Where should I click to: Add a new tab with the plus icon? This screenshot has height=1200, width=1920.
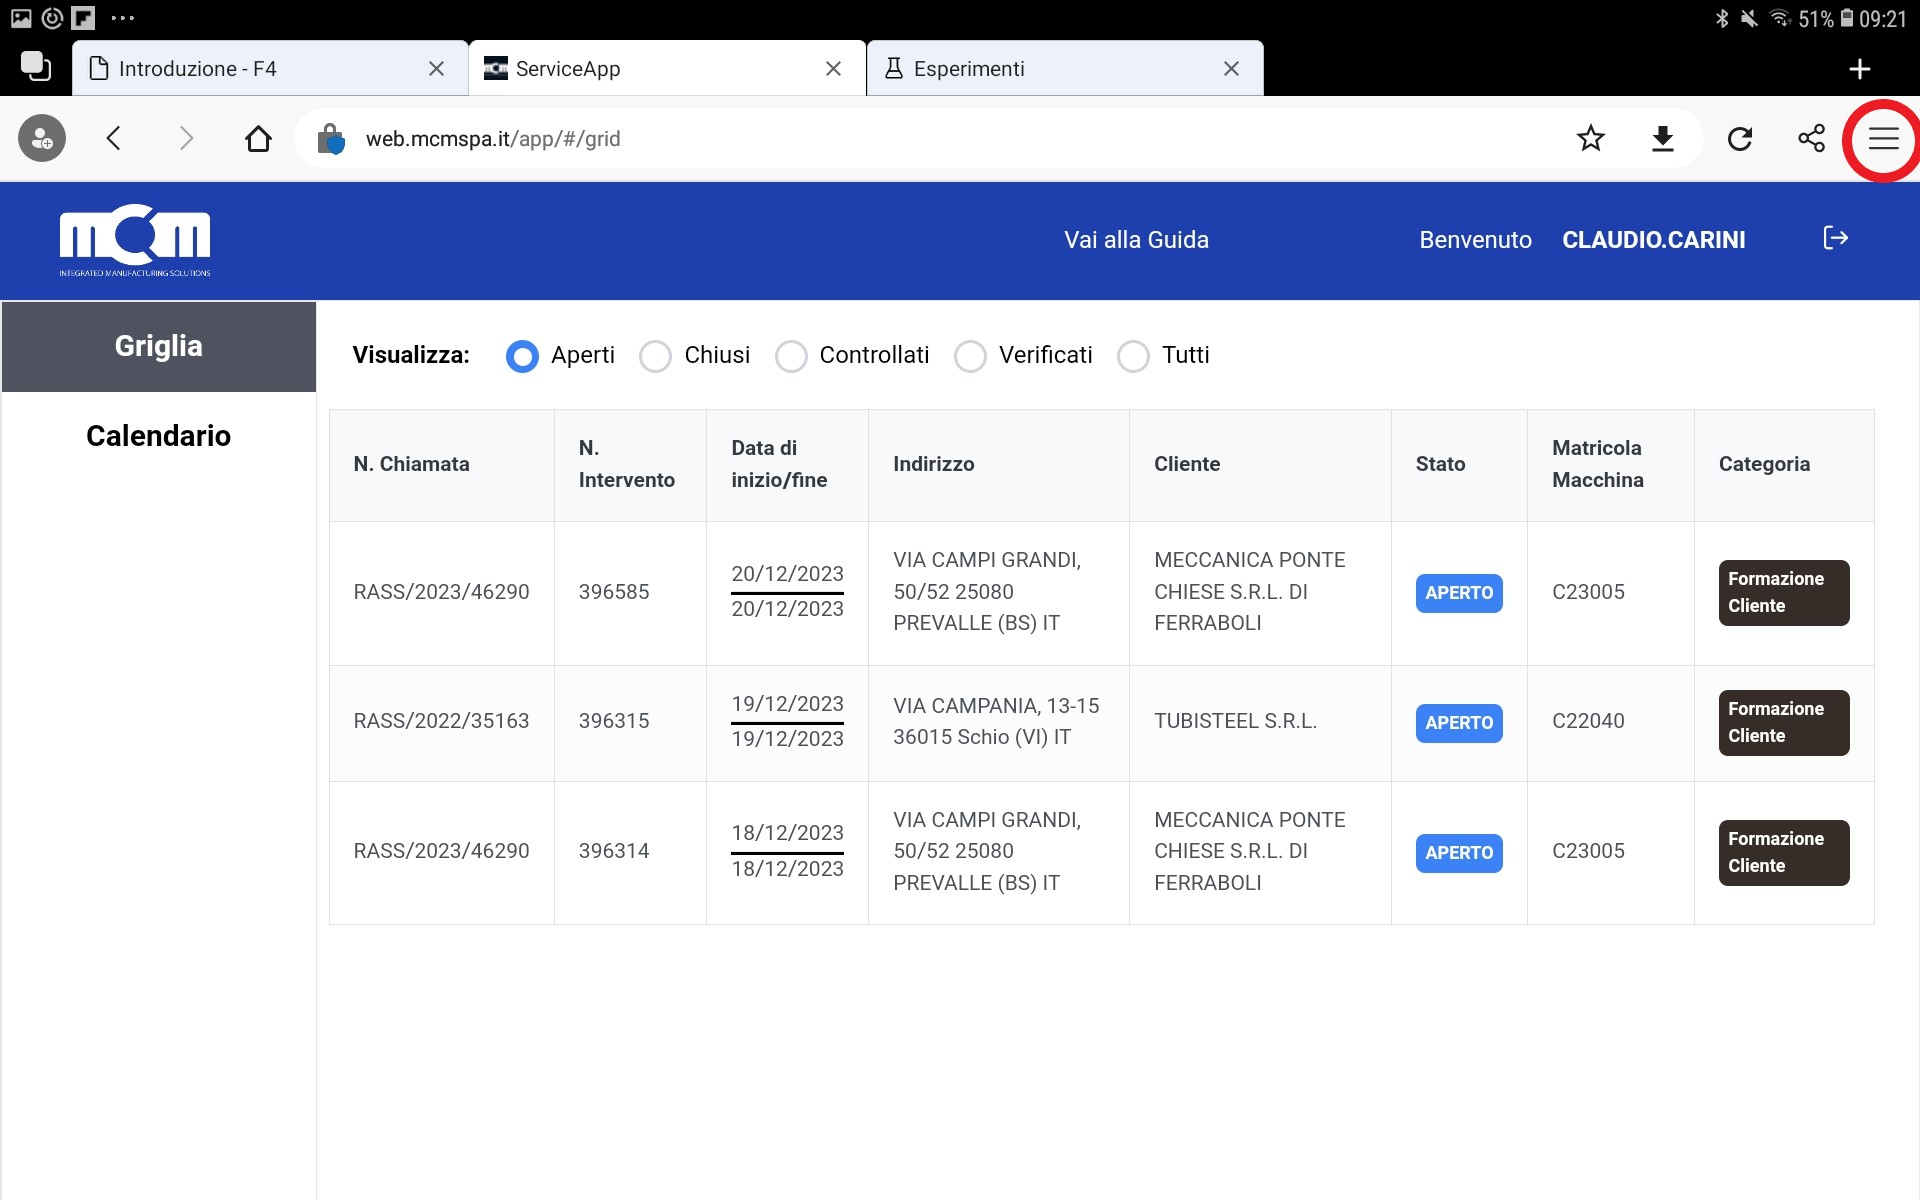point(1859,69)
